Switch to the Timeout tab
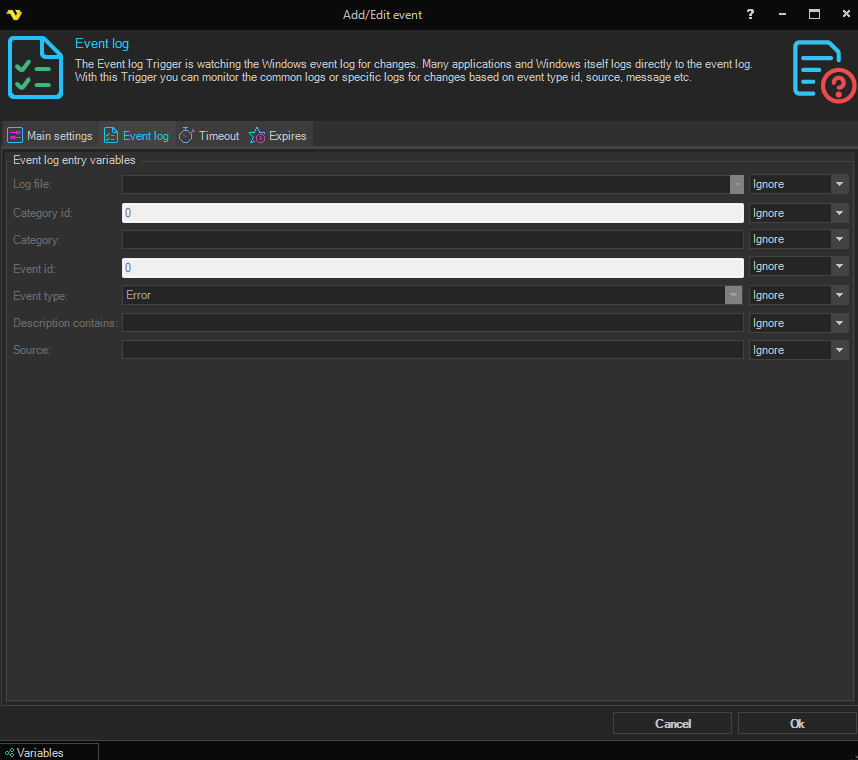858x760 pixels. click(208, 136)
